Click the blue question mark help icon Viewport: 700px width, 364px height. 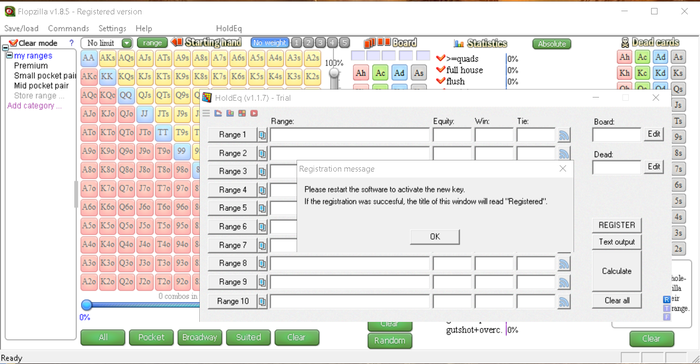(x=71, y=43)
